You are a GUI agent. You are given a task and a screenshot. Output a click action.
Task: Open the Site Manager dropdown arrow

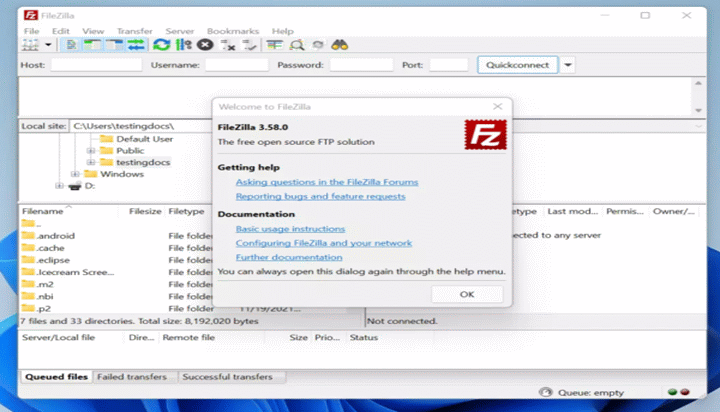click(x=48, y=45)
